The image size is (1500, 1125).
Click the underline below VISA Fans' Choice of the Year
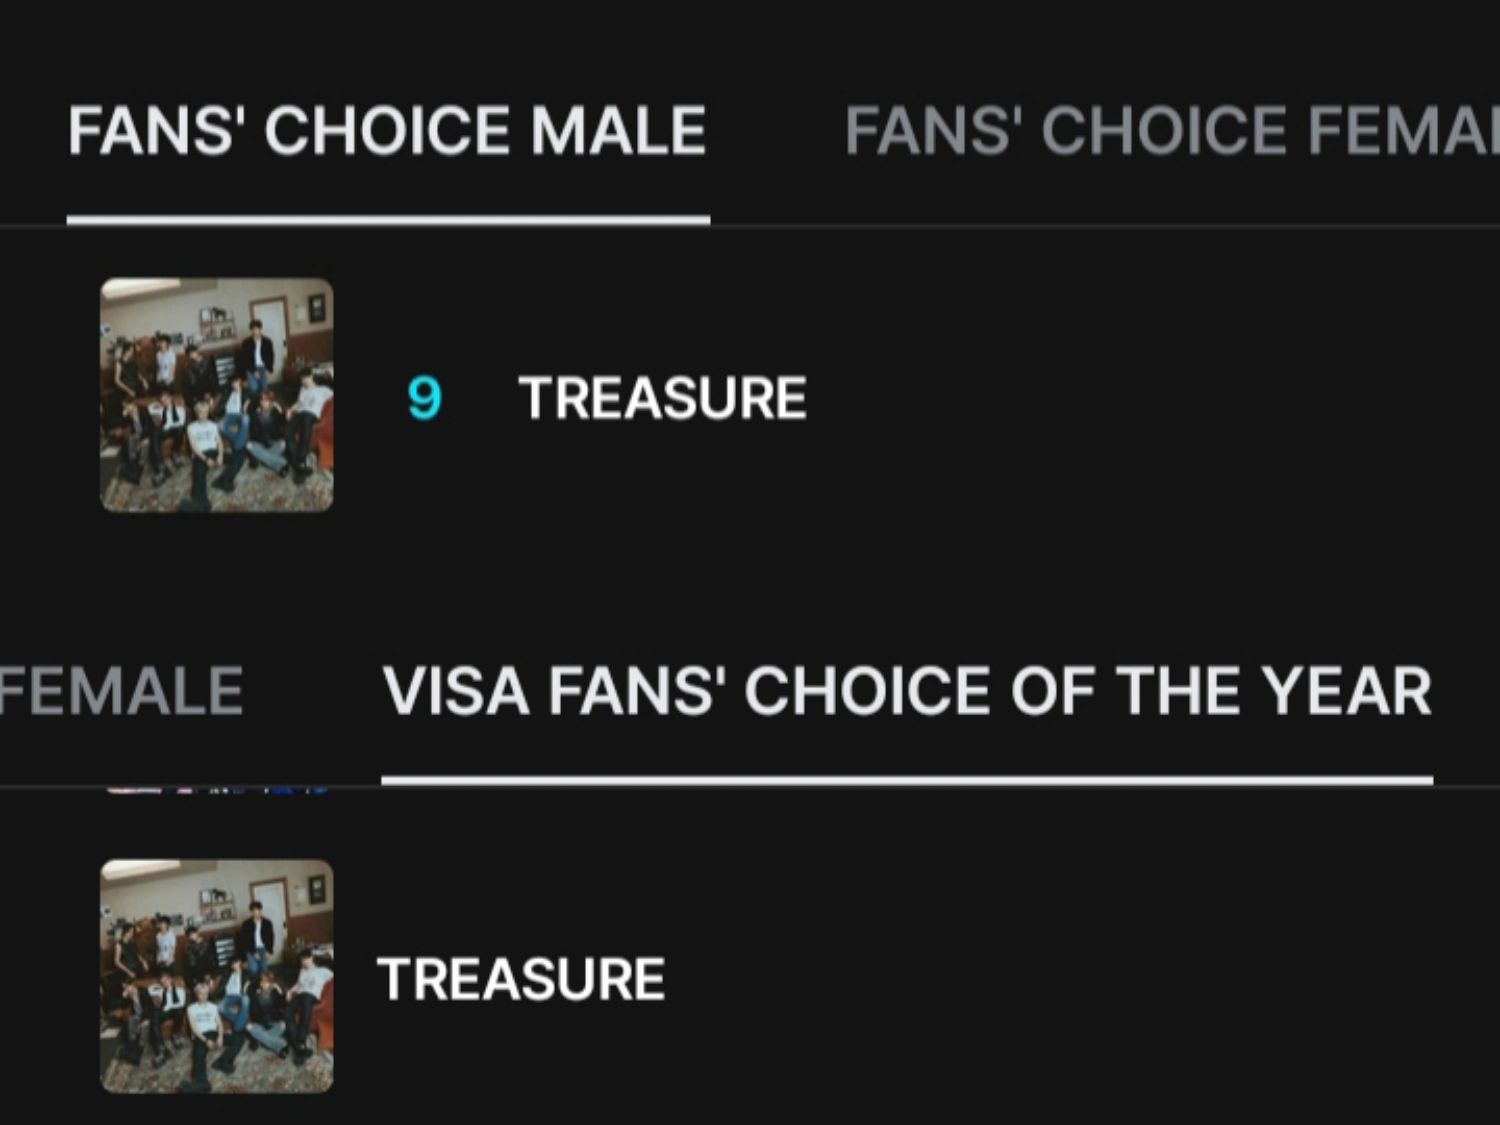point(906,779)
